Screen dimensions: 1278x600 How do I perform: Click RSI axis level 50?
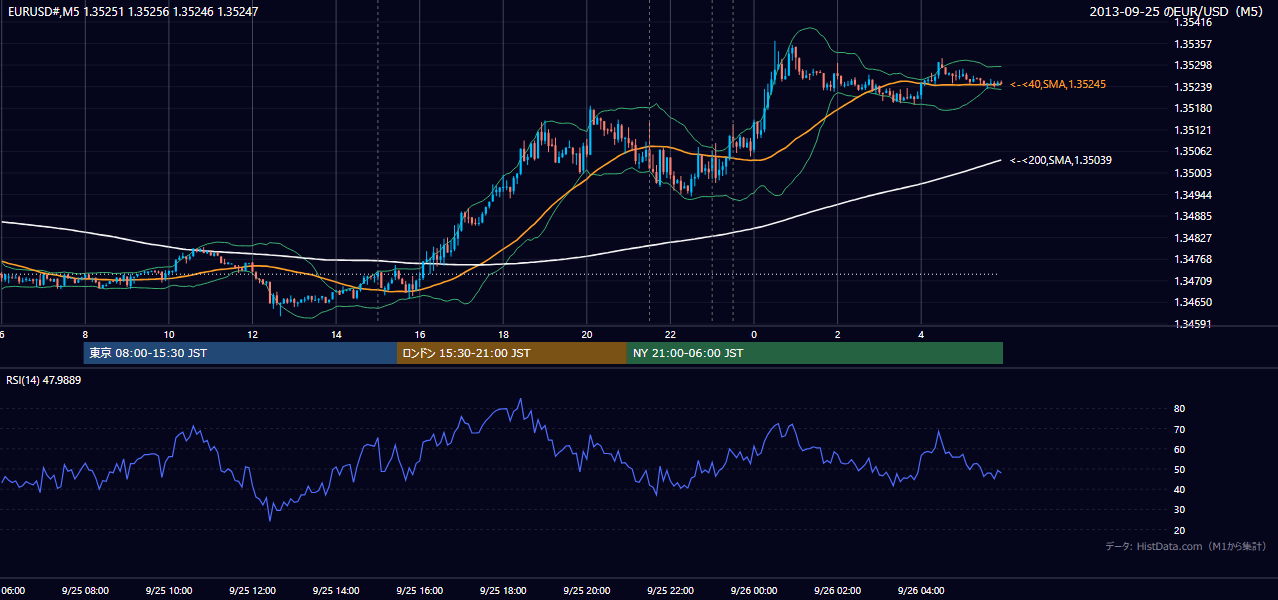pyautogui.click(x=1179, y=469)
